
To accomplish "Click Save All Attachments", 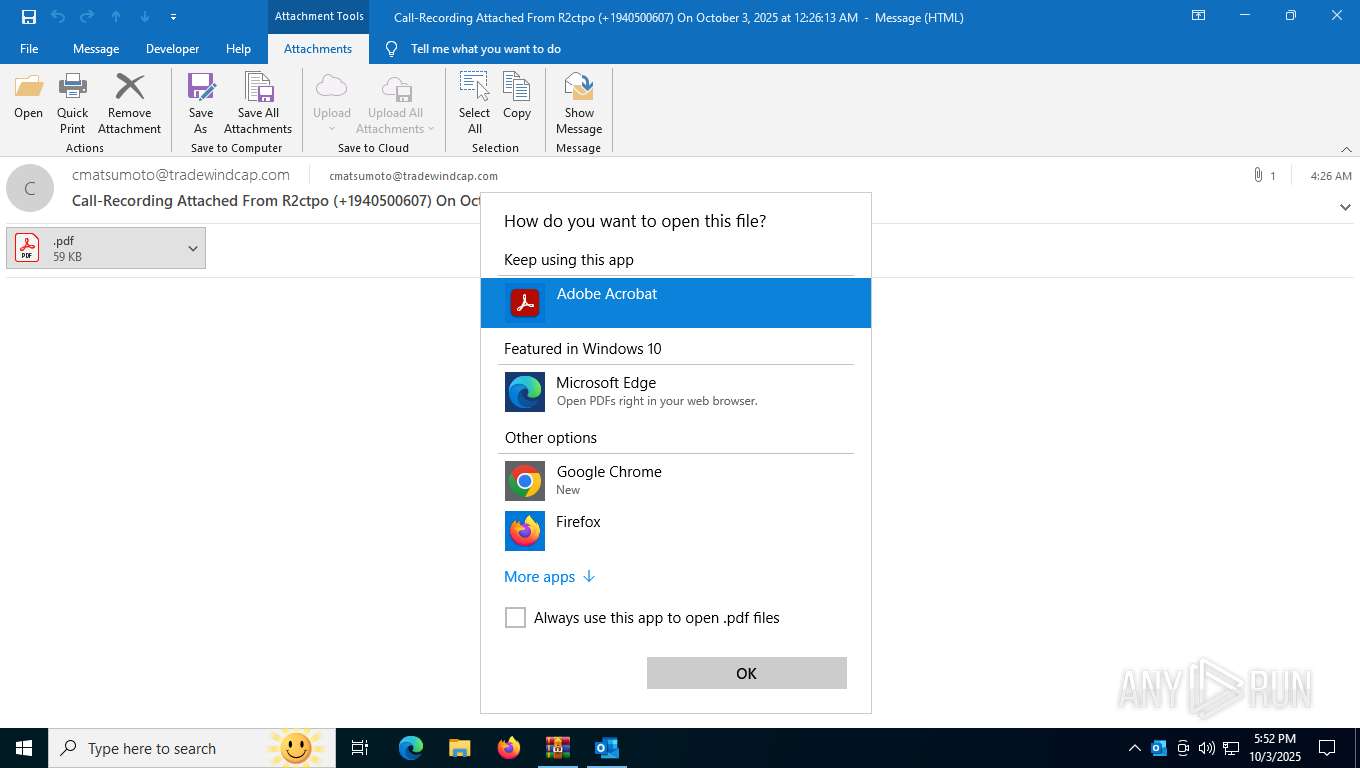I will click(258, 104).
